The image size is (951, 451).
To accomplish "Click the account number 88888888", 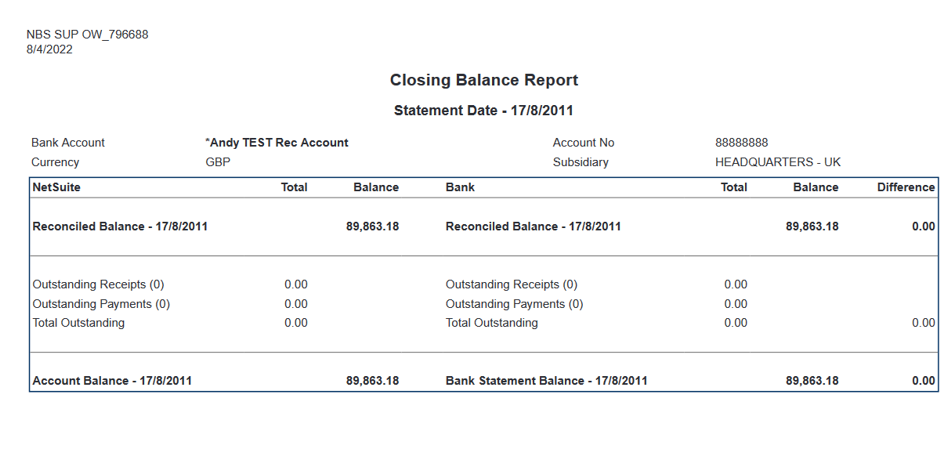I will pyautogui.click(x=741, y=143).
